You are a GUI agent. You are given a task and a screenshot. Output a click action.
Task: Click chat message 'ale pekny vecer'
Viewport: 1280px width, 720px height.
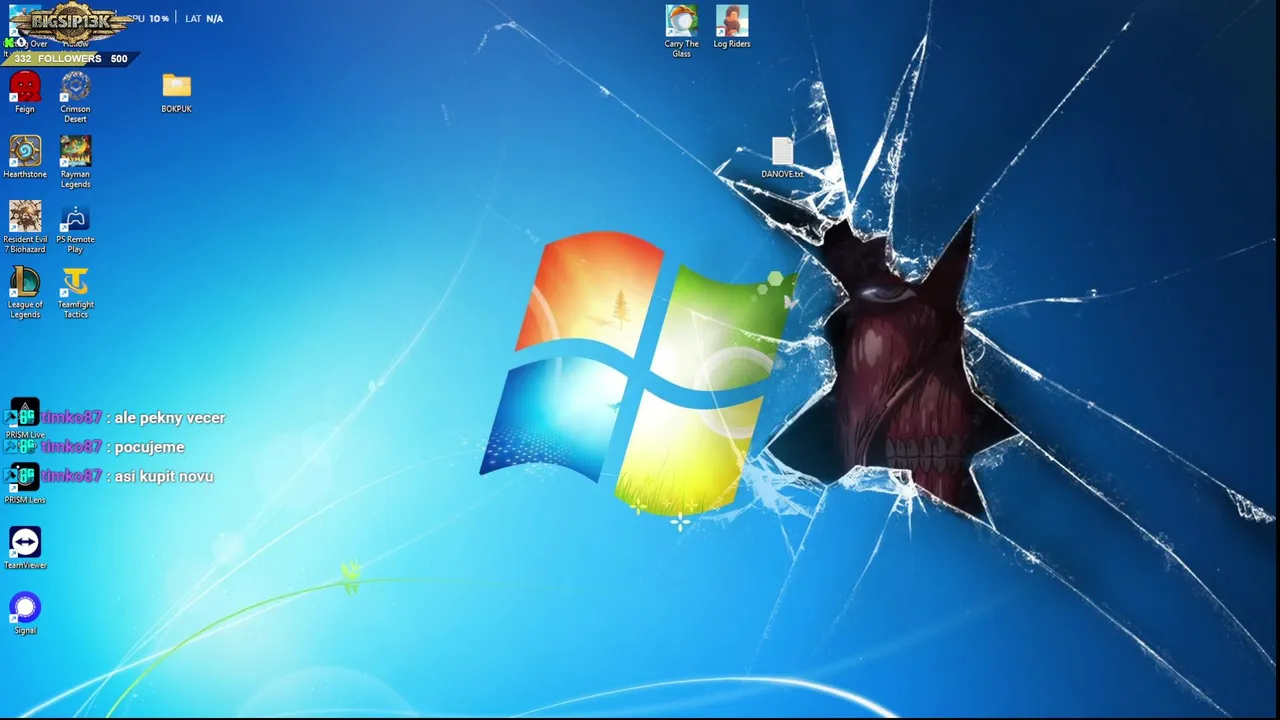click(169, 418)
